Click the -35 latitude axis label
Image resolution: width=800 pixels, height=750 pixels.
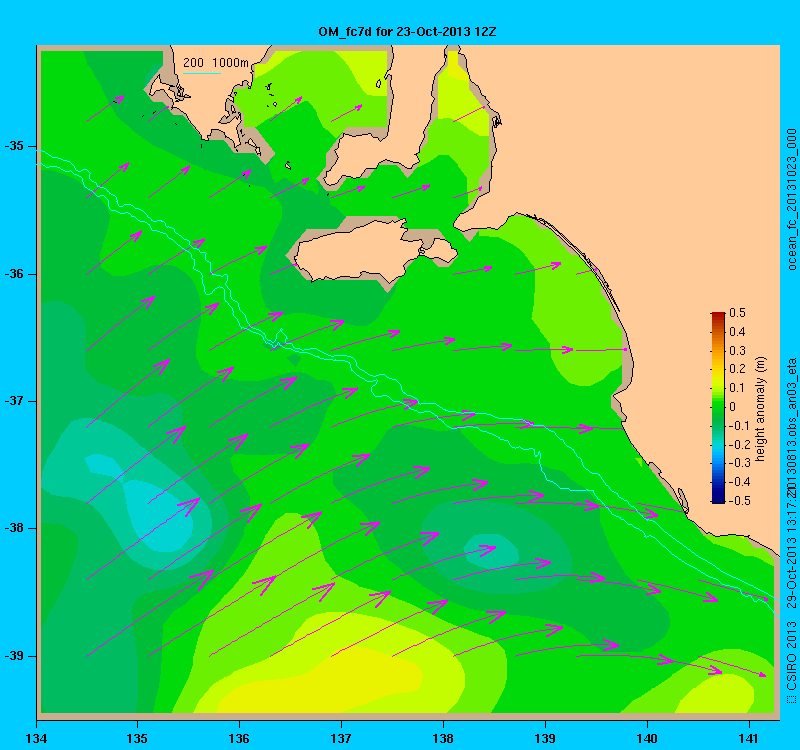(x=14, y=146)
